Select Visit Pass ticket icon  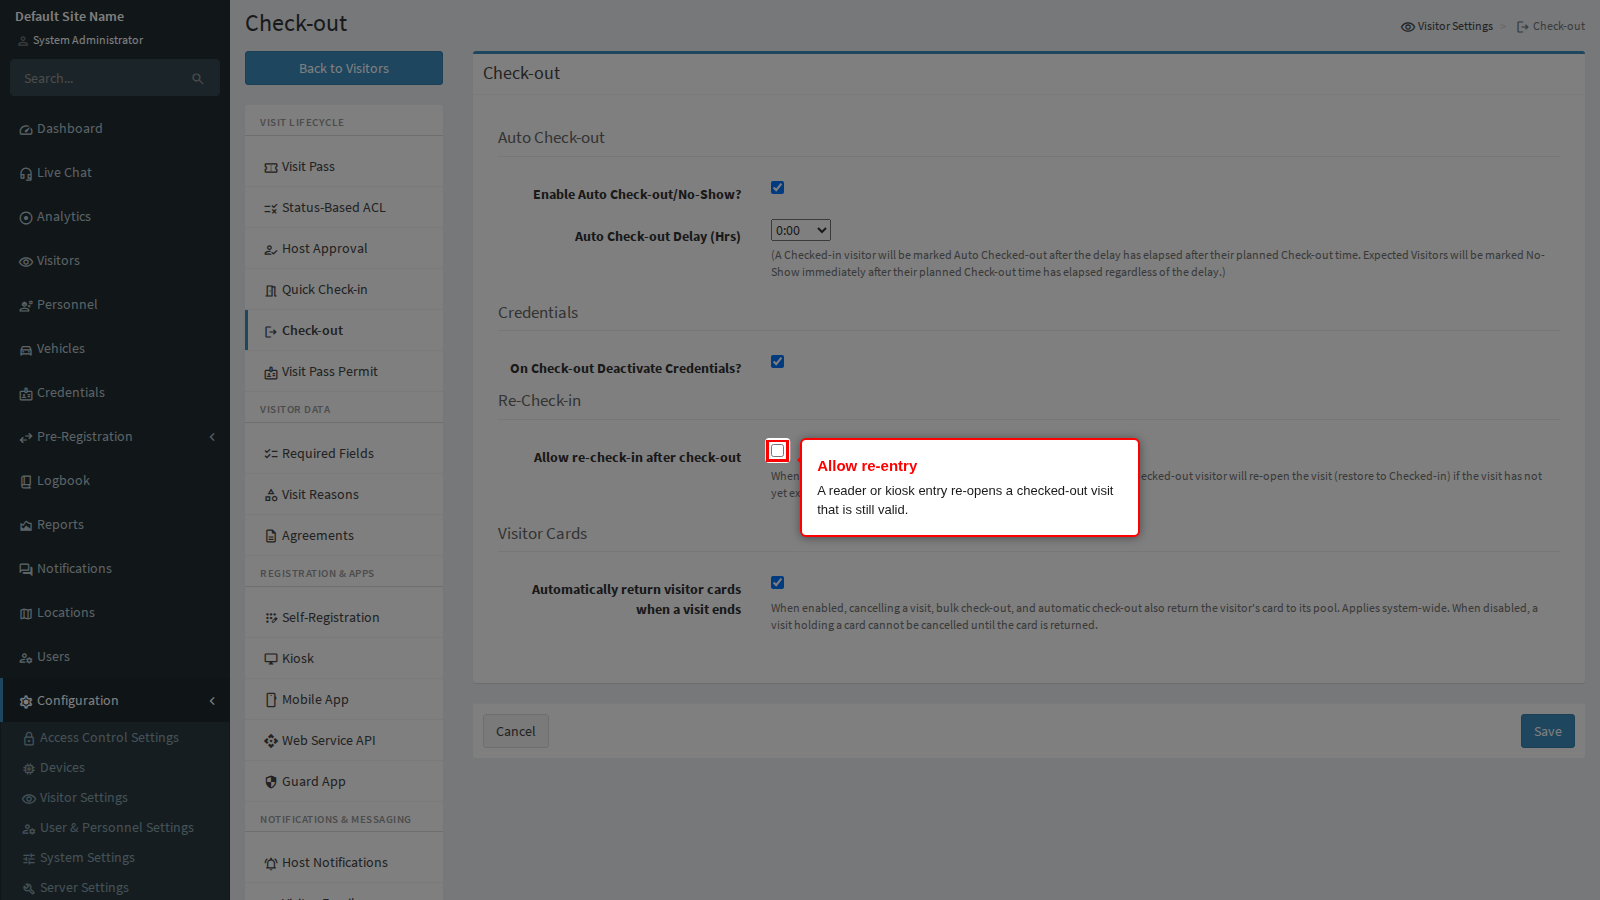[x=271, y=168]
